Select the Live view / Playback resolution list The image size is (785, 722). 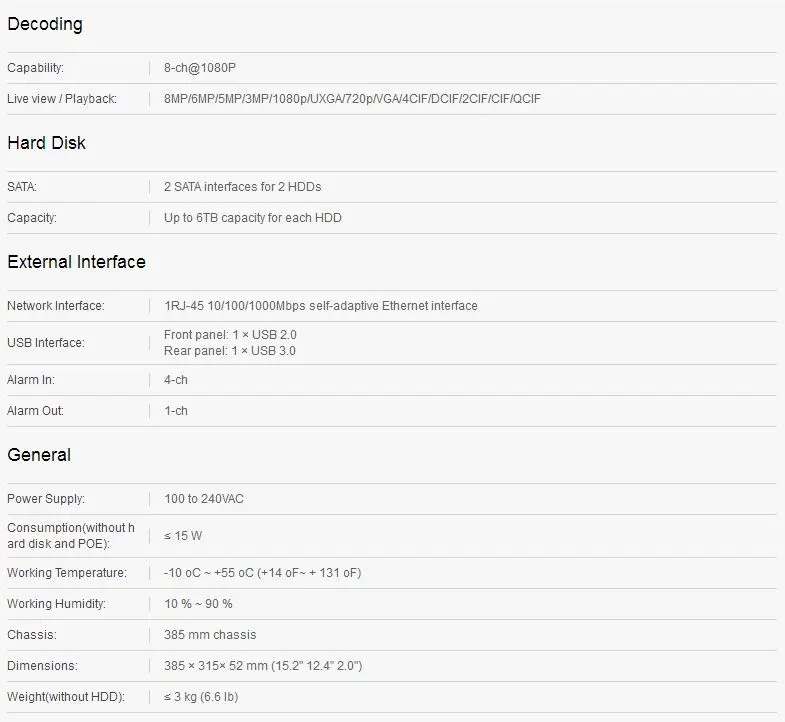tap(352, 99)
